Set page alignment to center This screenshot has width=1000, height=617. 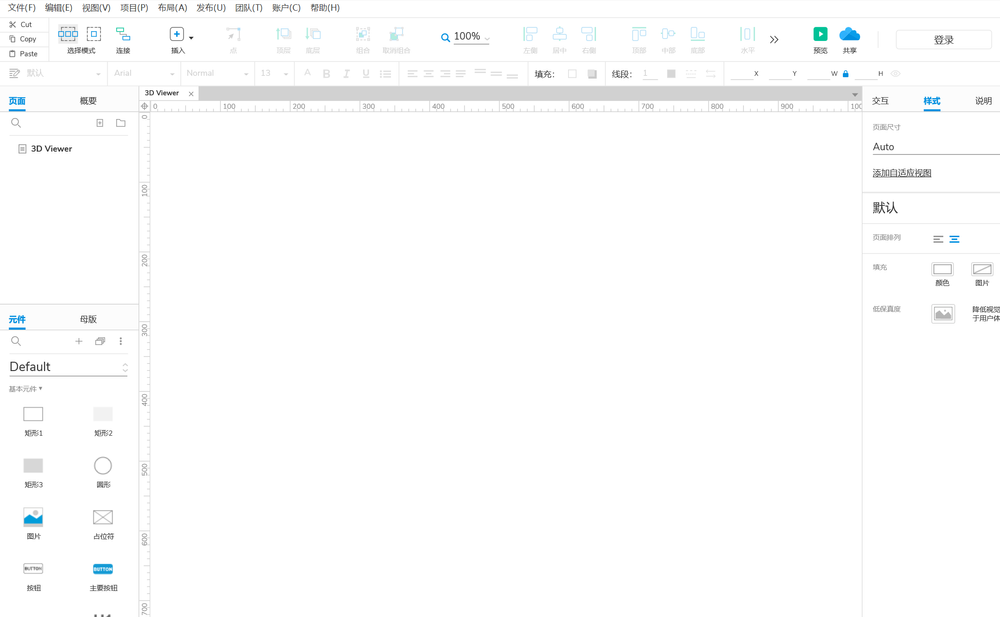954,239
